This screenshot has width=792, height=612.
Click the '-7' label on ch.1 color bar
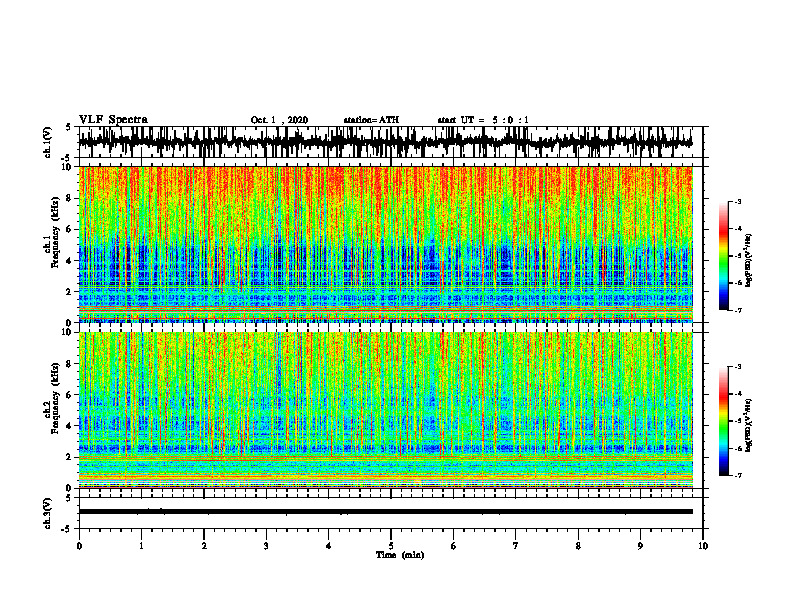click(x=737, y=310)
